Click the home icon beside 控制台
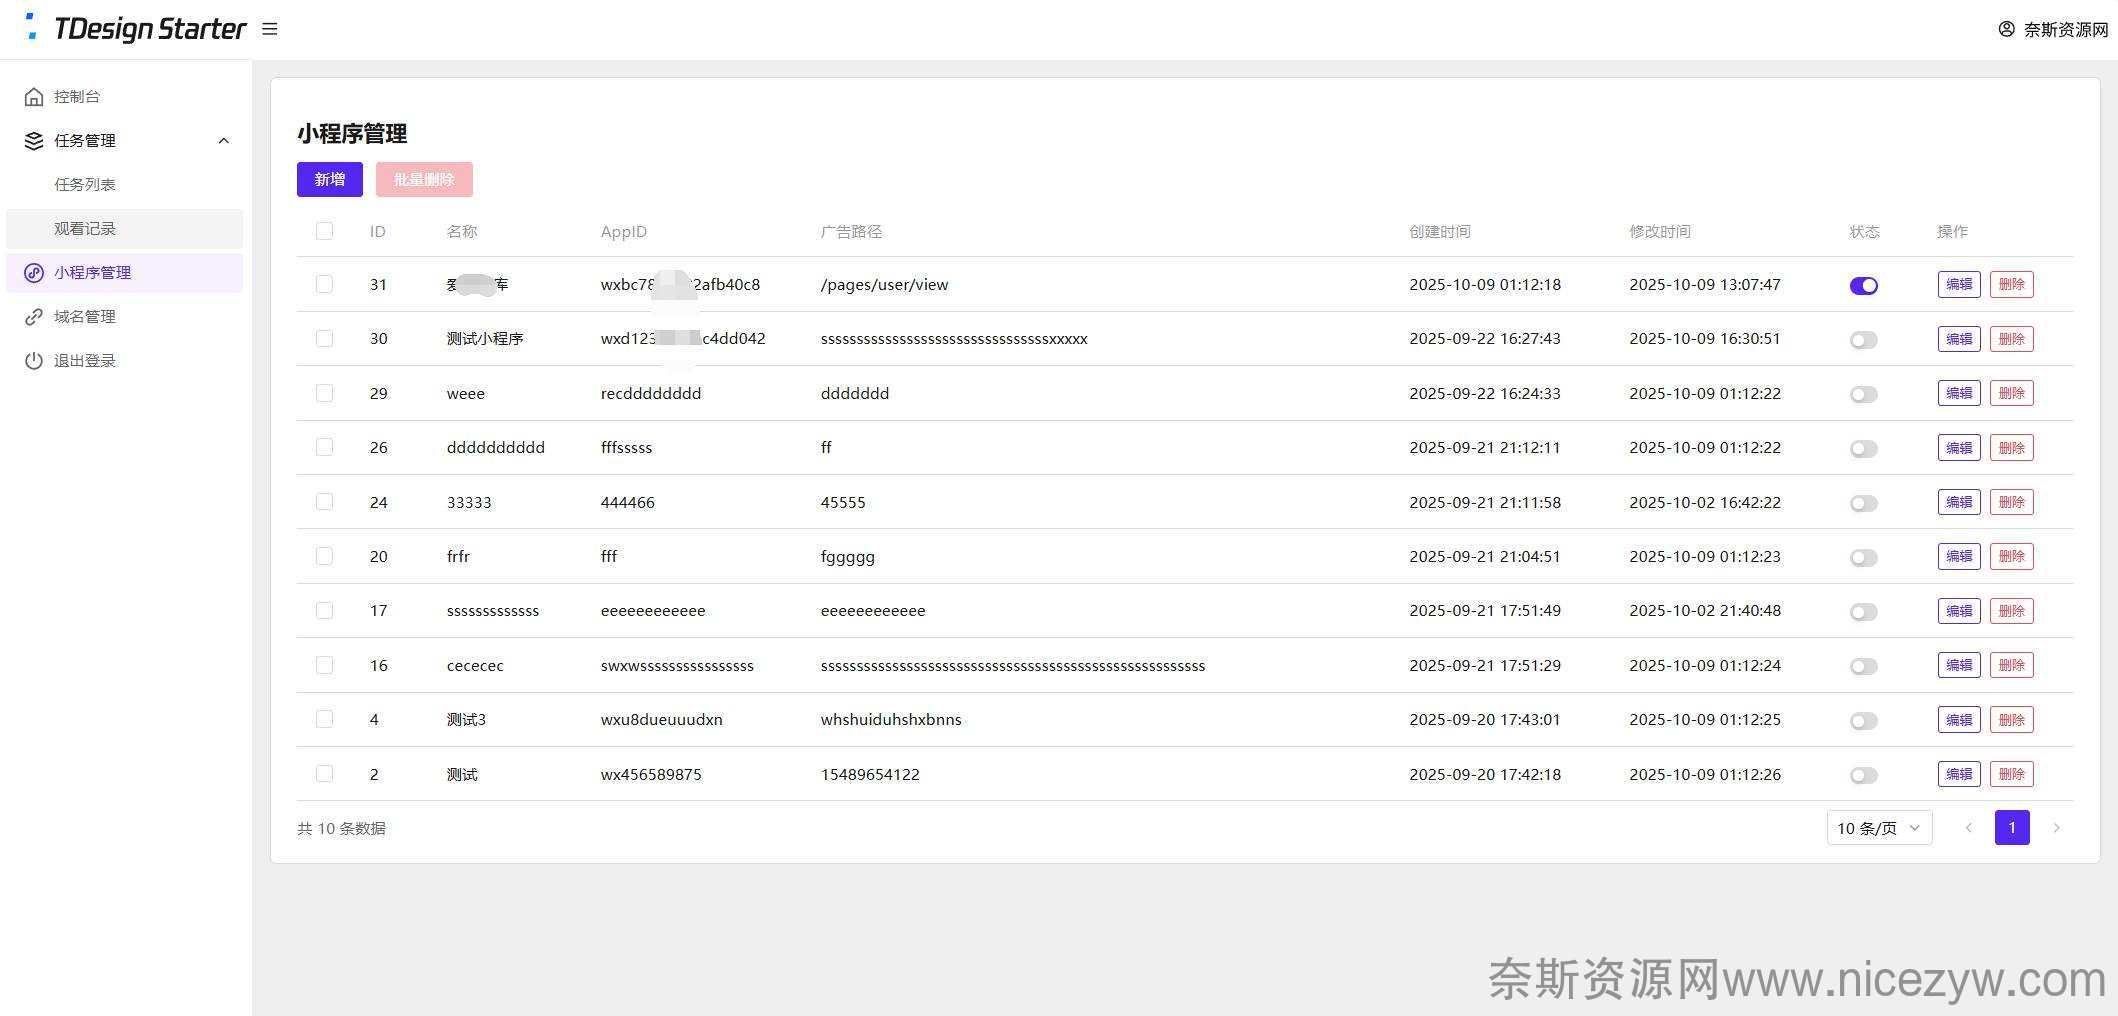Image resolution: width=2118 pixels, height=1016 pixels. (x=34, y=97)
